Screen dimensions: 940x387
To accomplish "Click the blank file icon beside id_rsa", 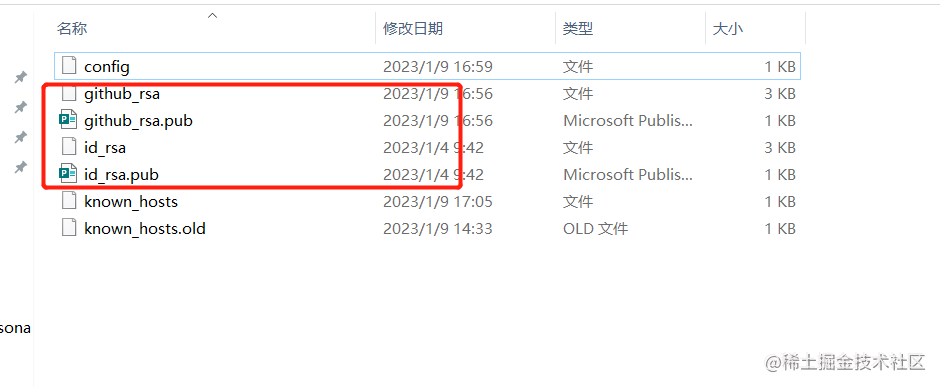I will click(x=70, y=147).
